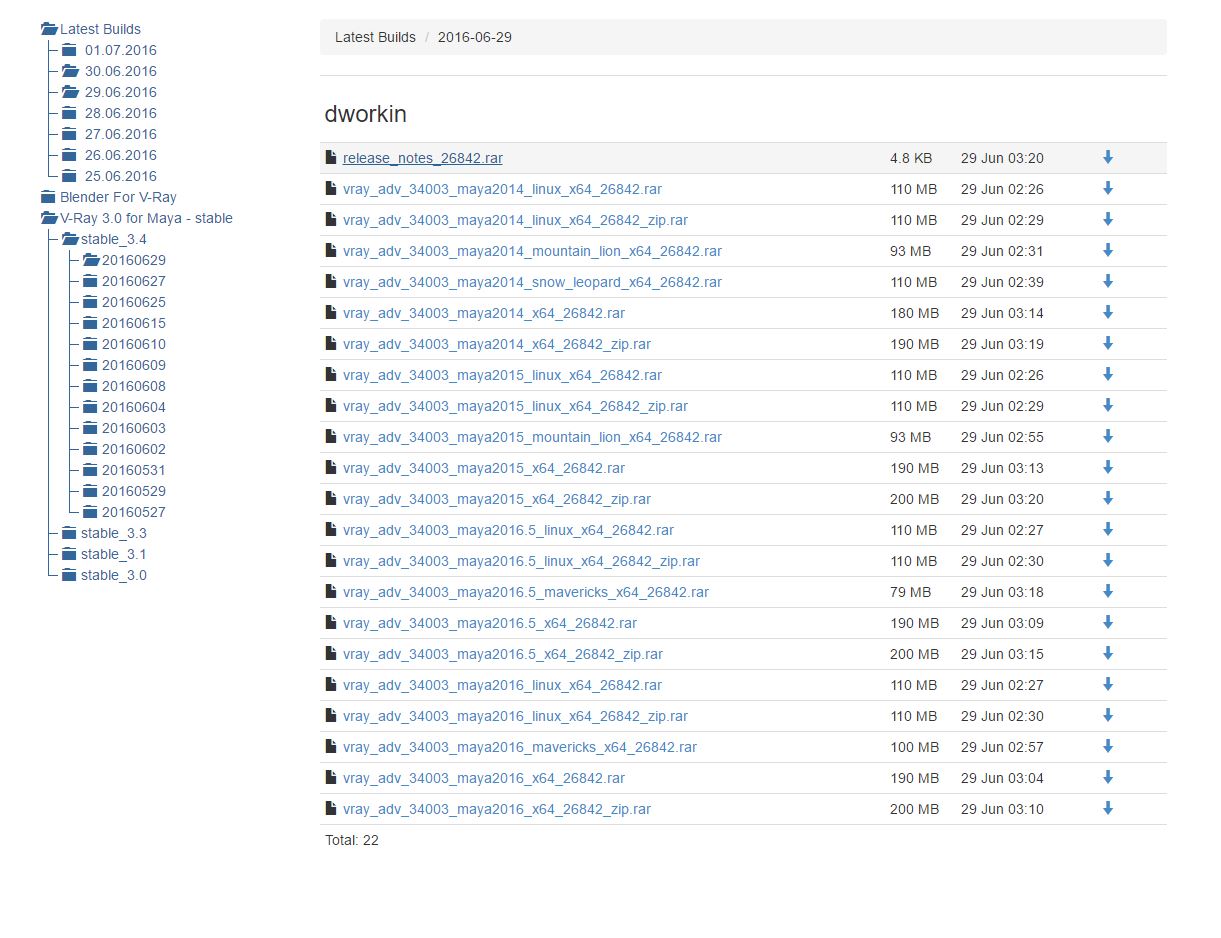Collapse the open 20160629 folder icon
Image resolution: width=1221 pixels, height=938 pixels.
pos(91,260)
